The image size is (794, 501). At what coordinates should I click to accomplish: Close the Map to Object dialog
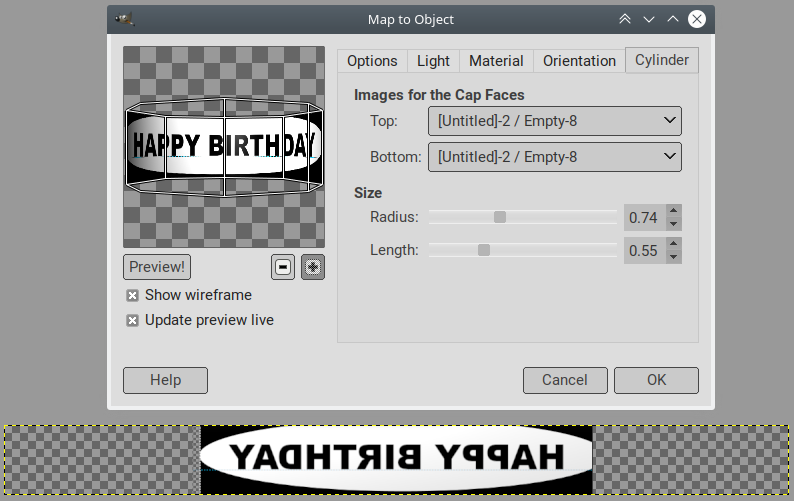click(697, 19)
